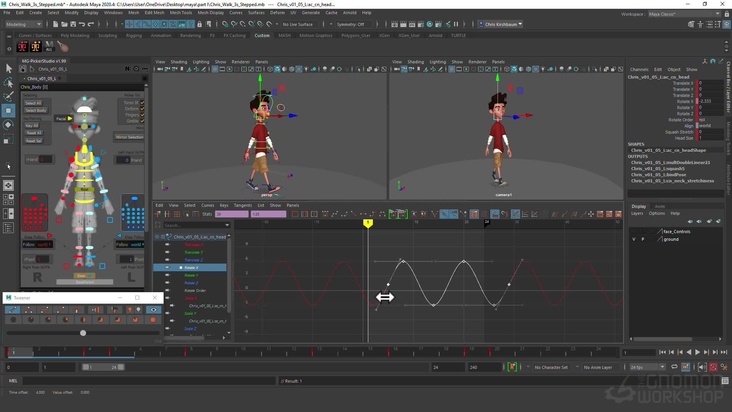Click the Rotate X value field in Channel Box
732x412 pixels.
coord(711,101)
